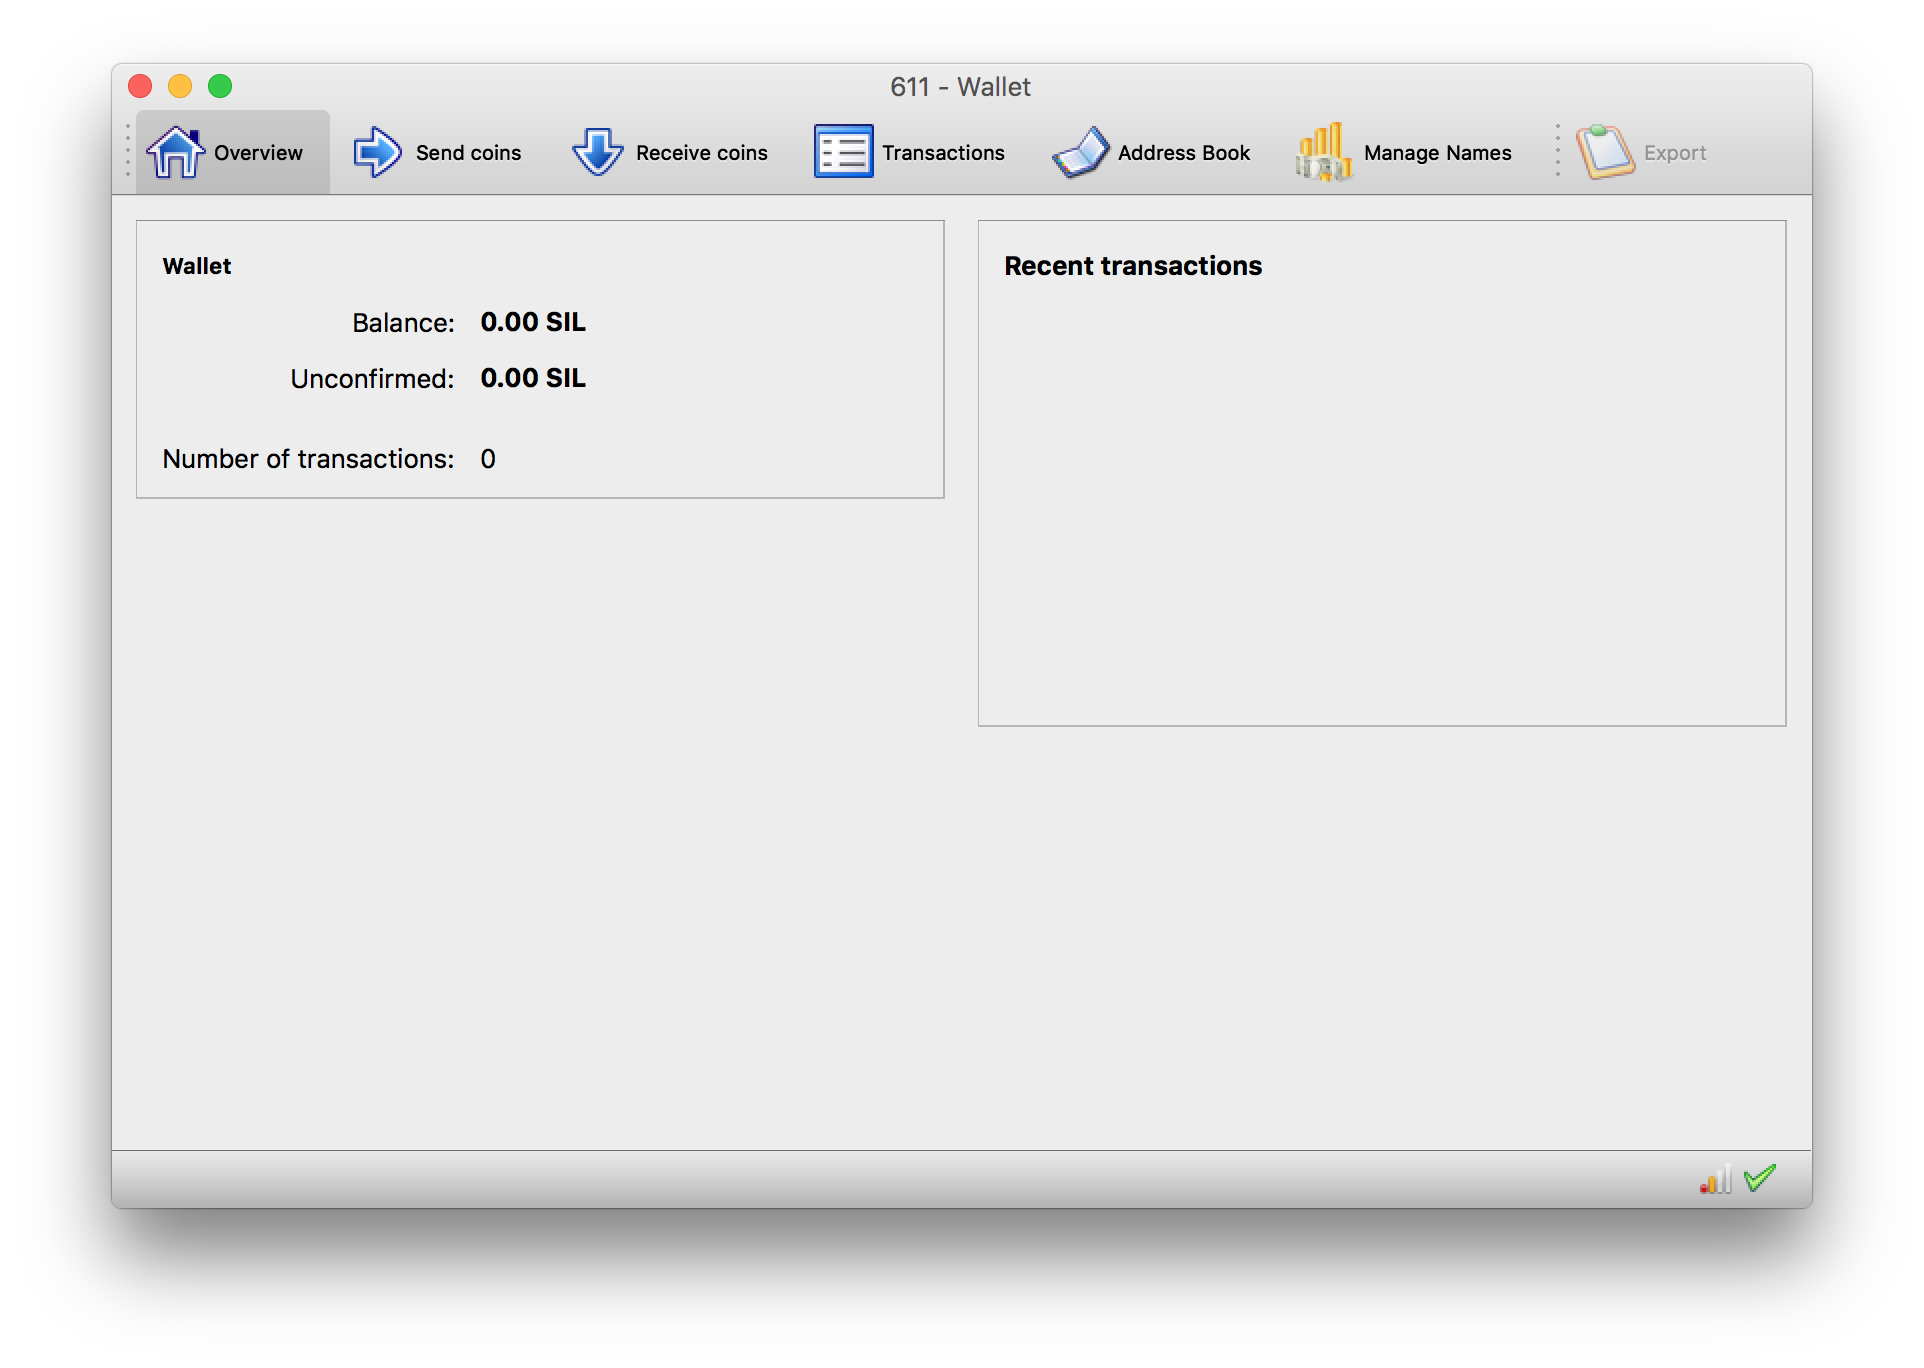Image resolution: width=1924 pixels, height=1368 pixels.
Task: Click the Recent transactions heading
Action: (x=1133, y=266)
